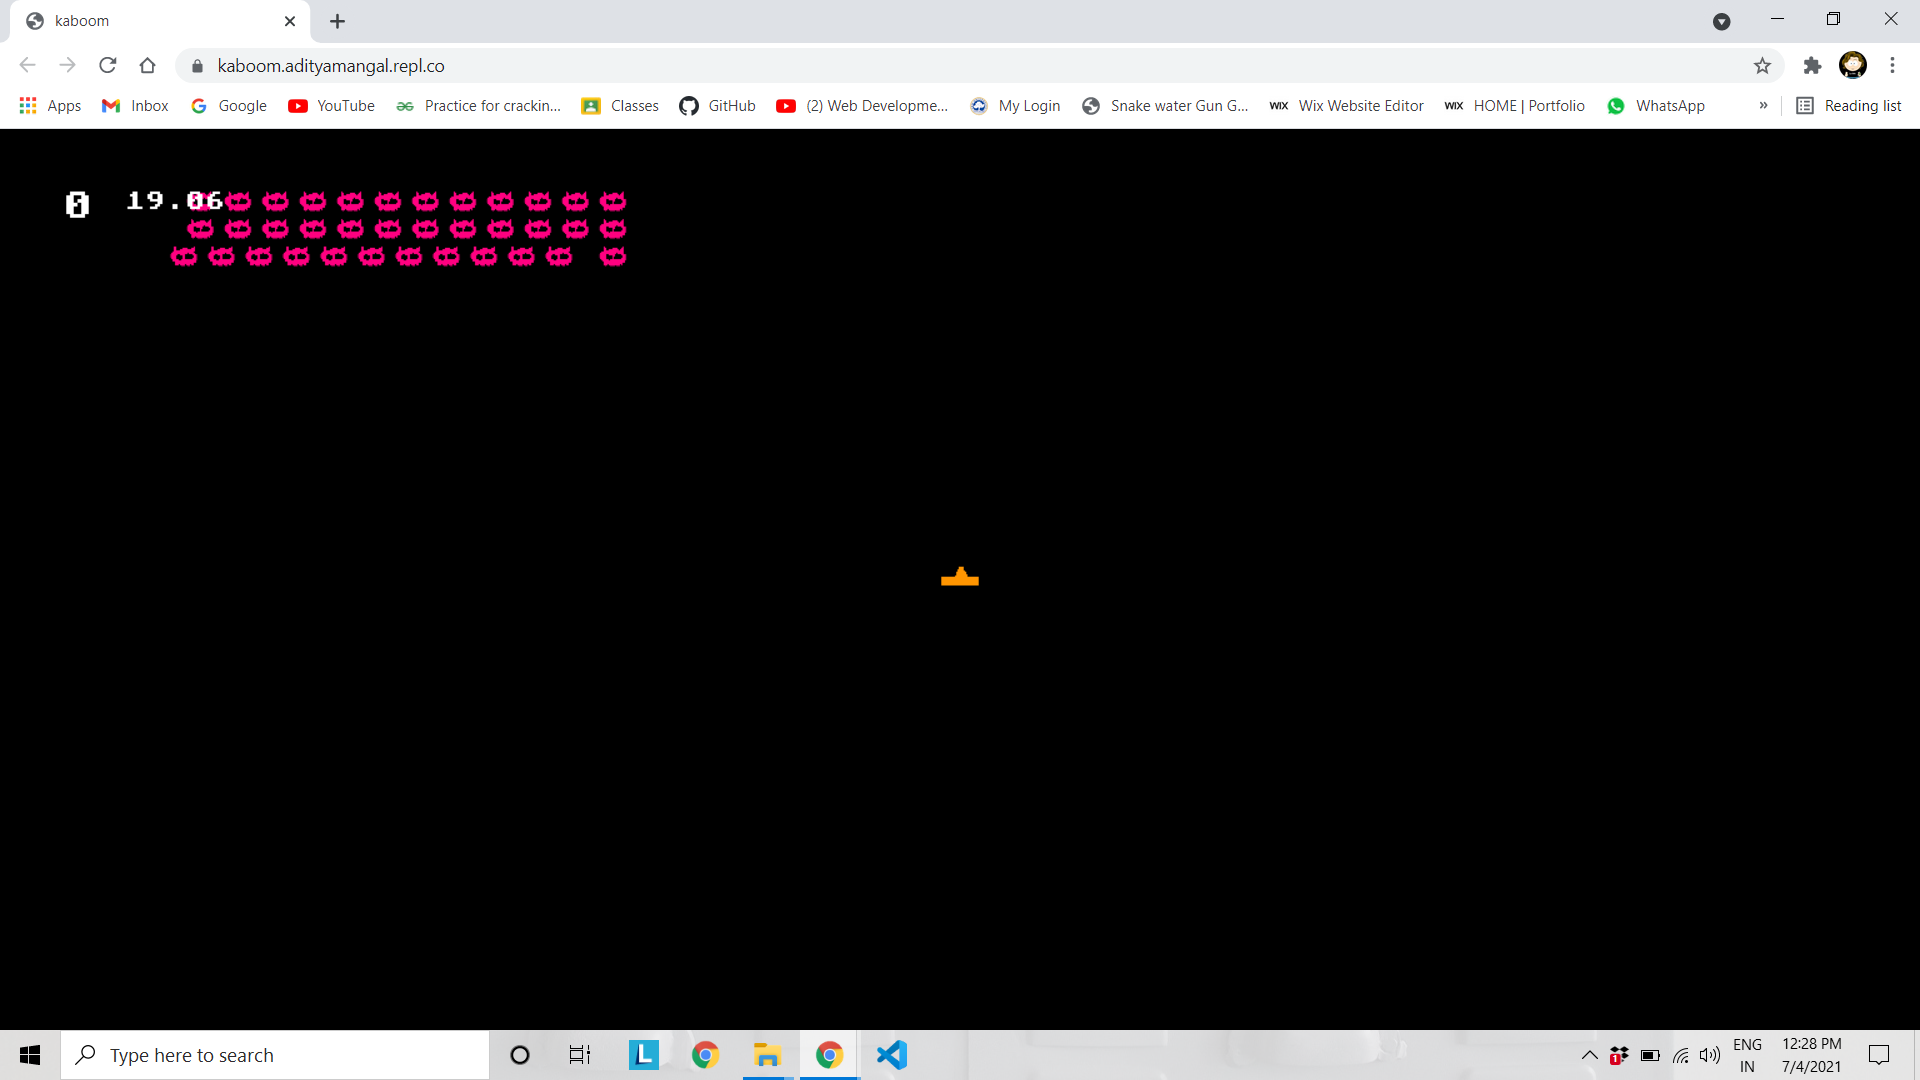The height and width of the screenshot is (1080, 1920).
Task: Open the GitHub bookmark
Action: pyautogui.click(x=718, y=106)
